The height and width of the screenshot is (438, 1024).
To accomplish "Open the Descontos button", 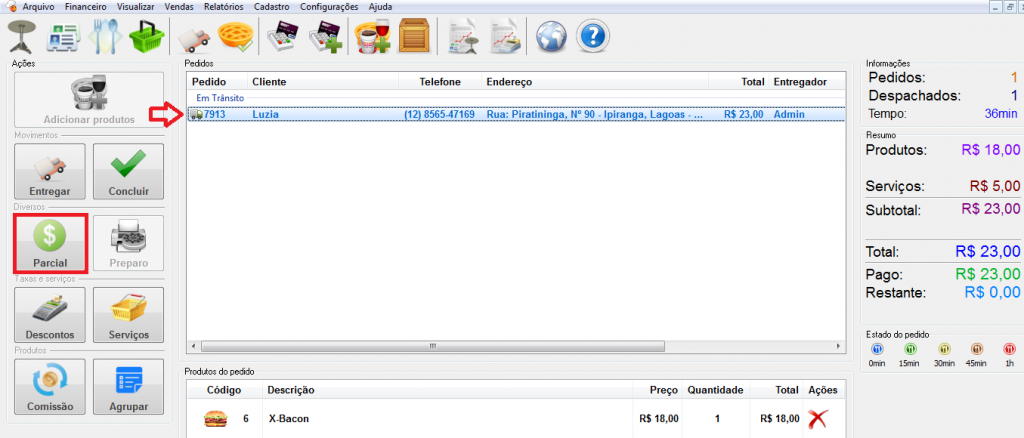I will click(50, 315).
